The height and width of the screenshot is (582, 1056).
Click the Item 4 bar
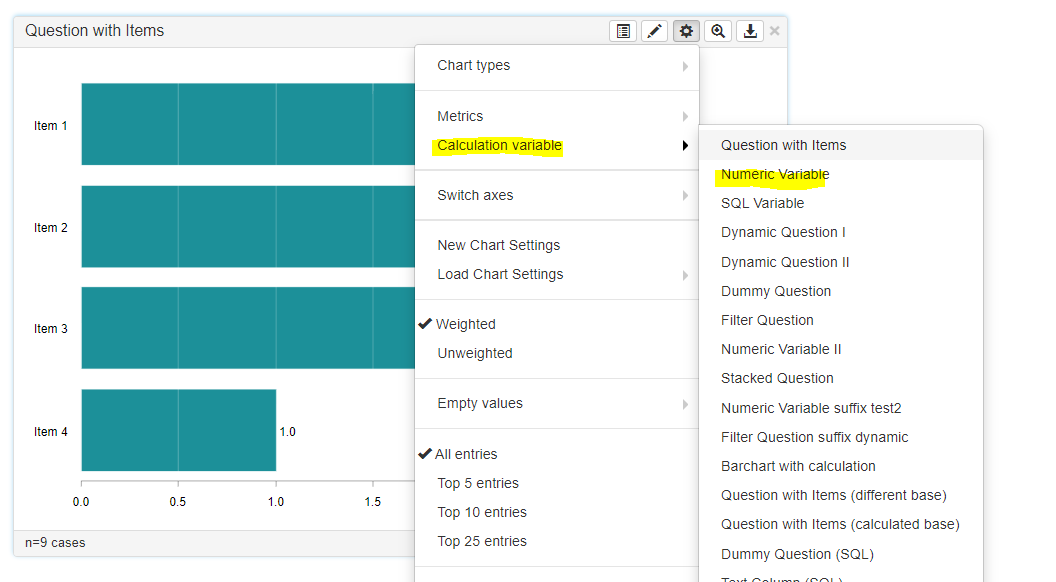coord(178,430)
